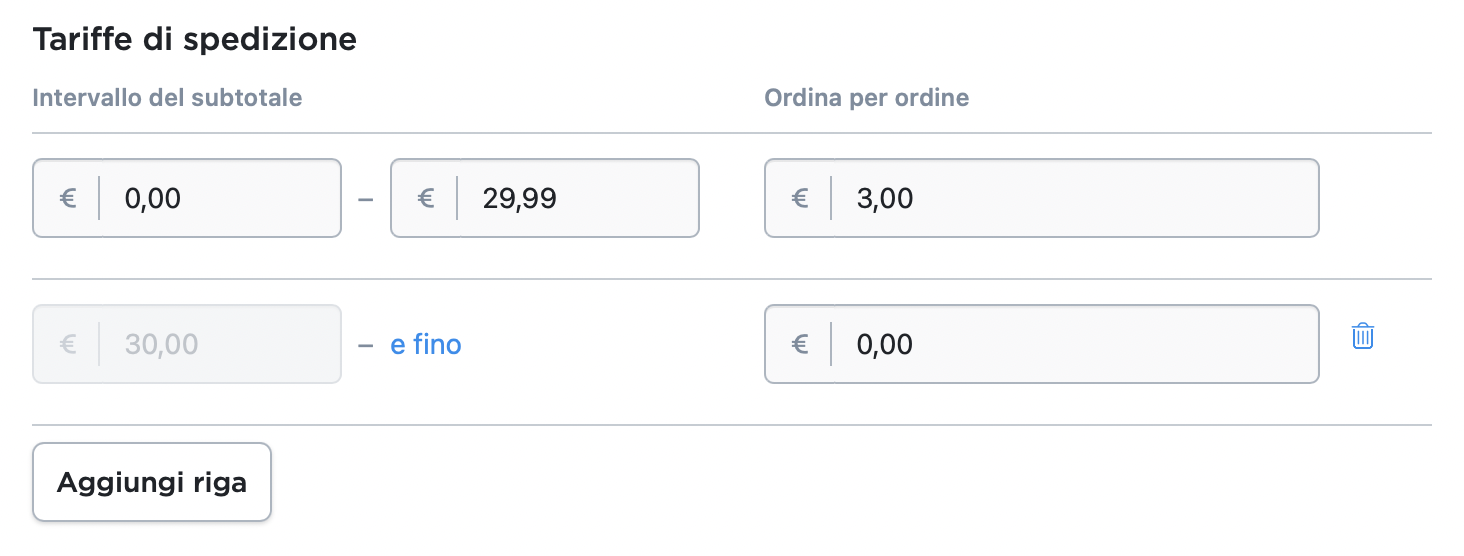The height and width of the screenshot is (556, 1464).
Task: Click divider line above Aggiungi riga
Action: [732, 425]
